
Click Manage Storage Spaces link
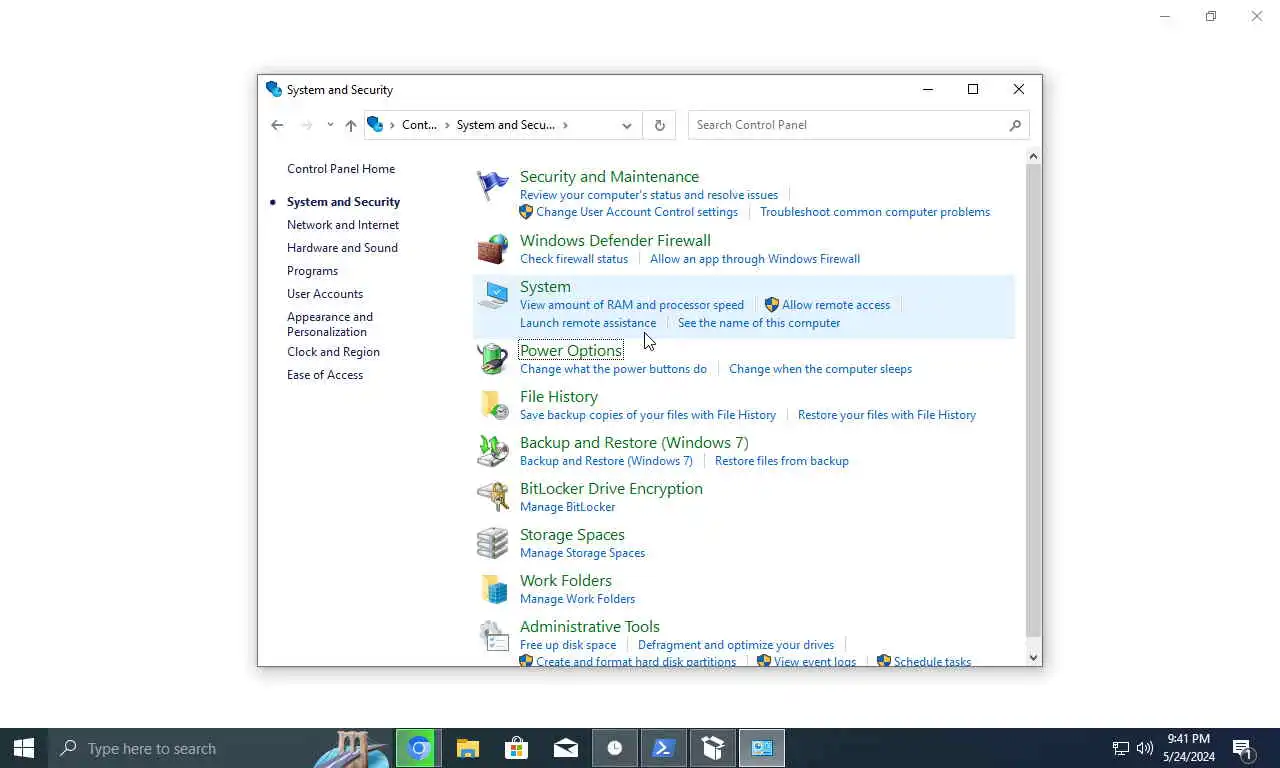click(582, 553)
